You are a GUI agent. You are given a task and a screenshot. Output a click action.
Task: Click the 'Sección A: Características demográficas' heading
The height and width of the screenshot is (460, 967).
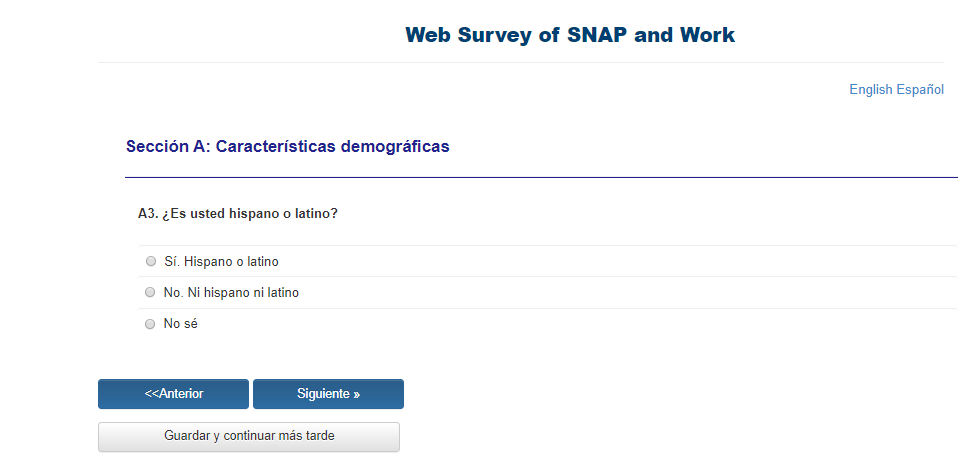pyautogui.click(x=288, y=147)
